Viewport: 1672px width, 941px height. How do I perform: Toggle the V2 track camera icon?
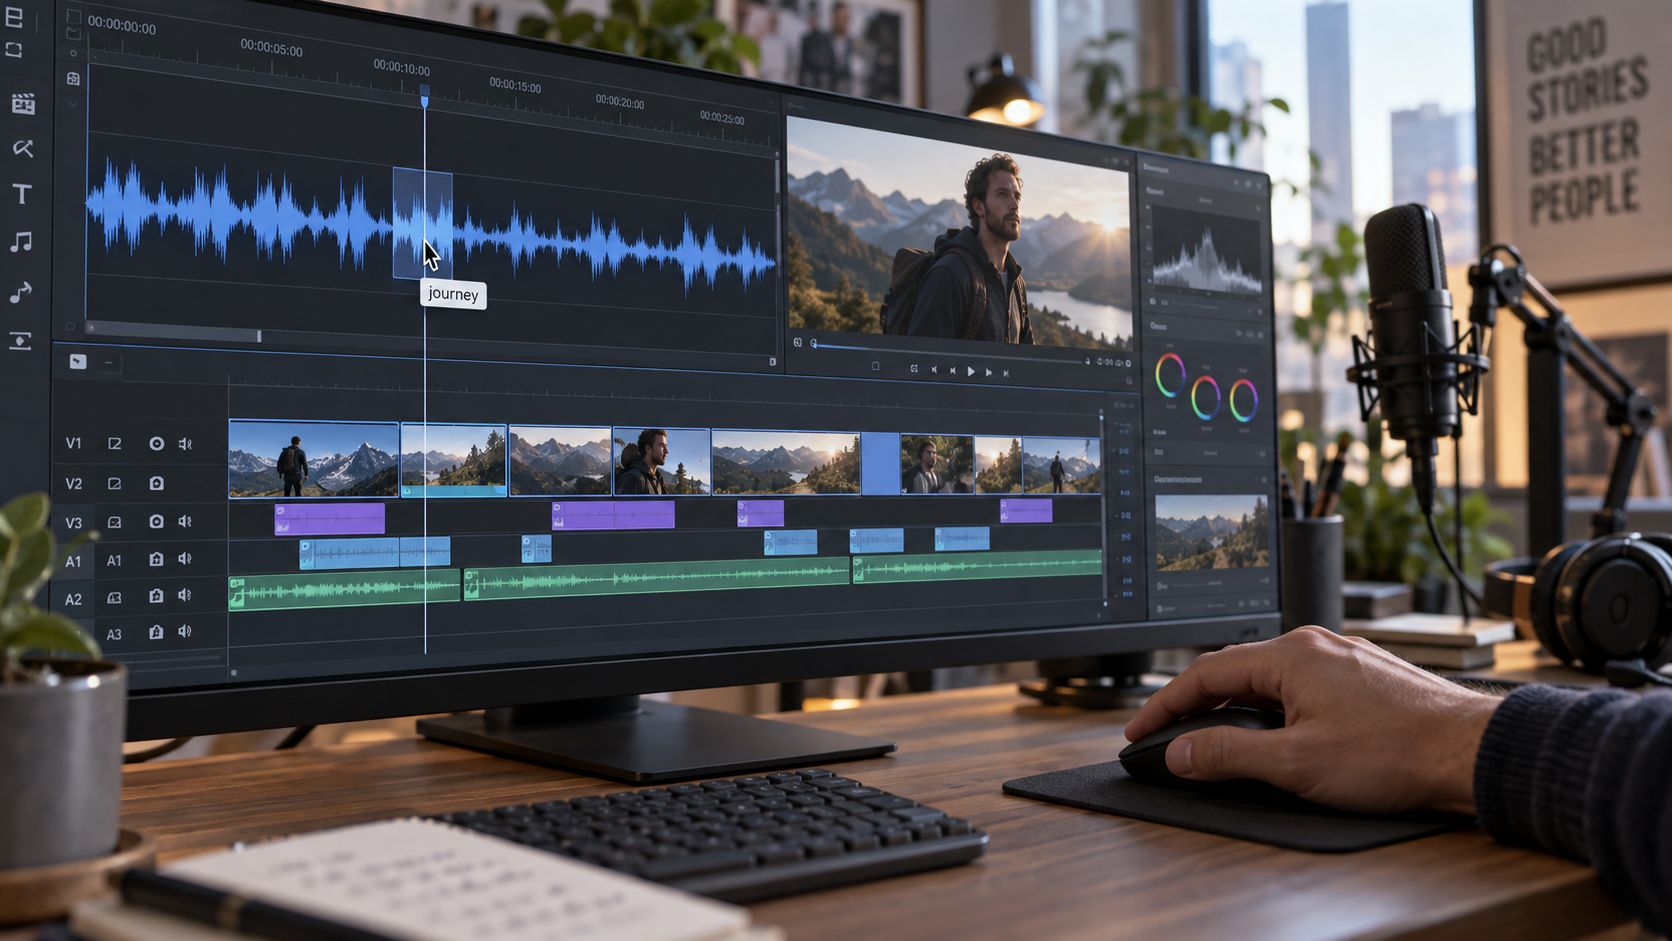157,483
